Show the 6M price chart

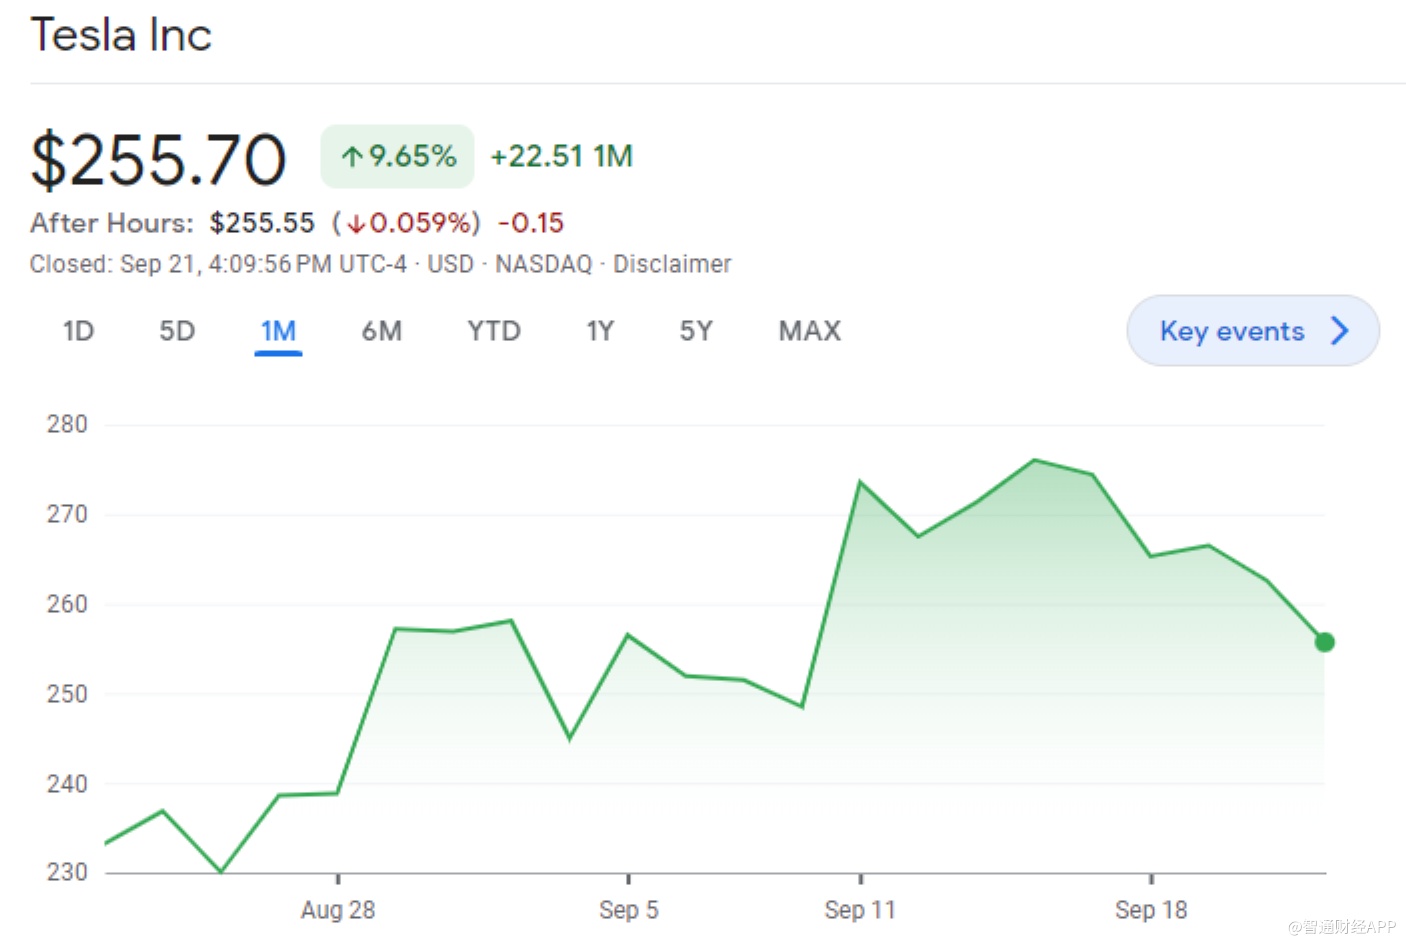(381, 331)
